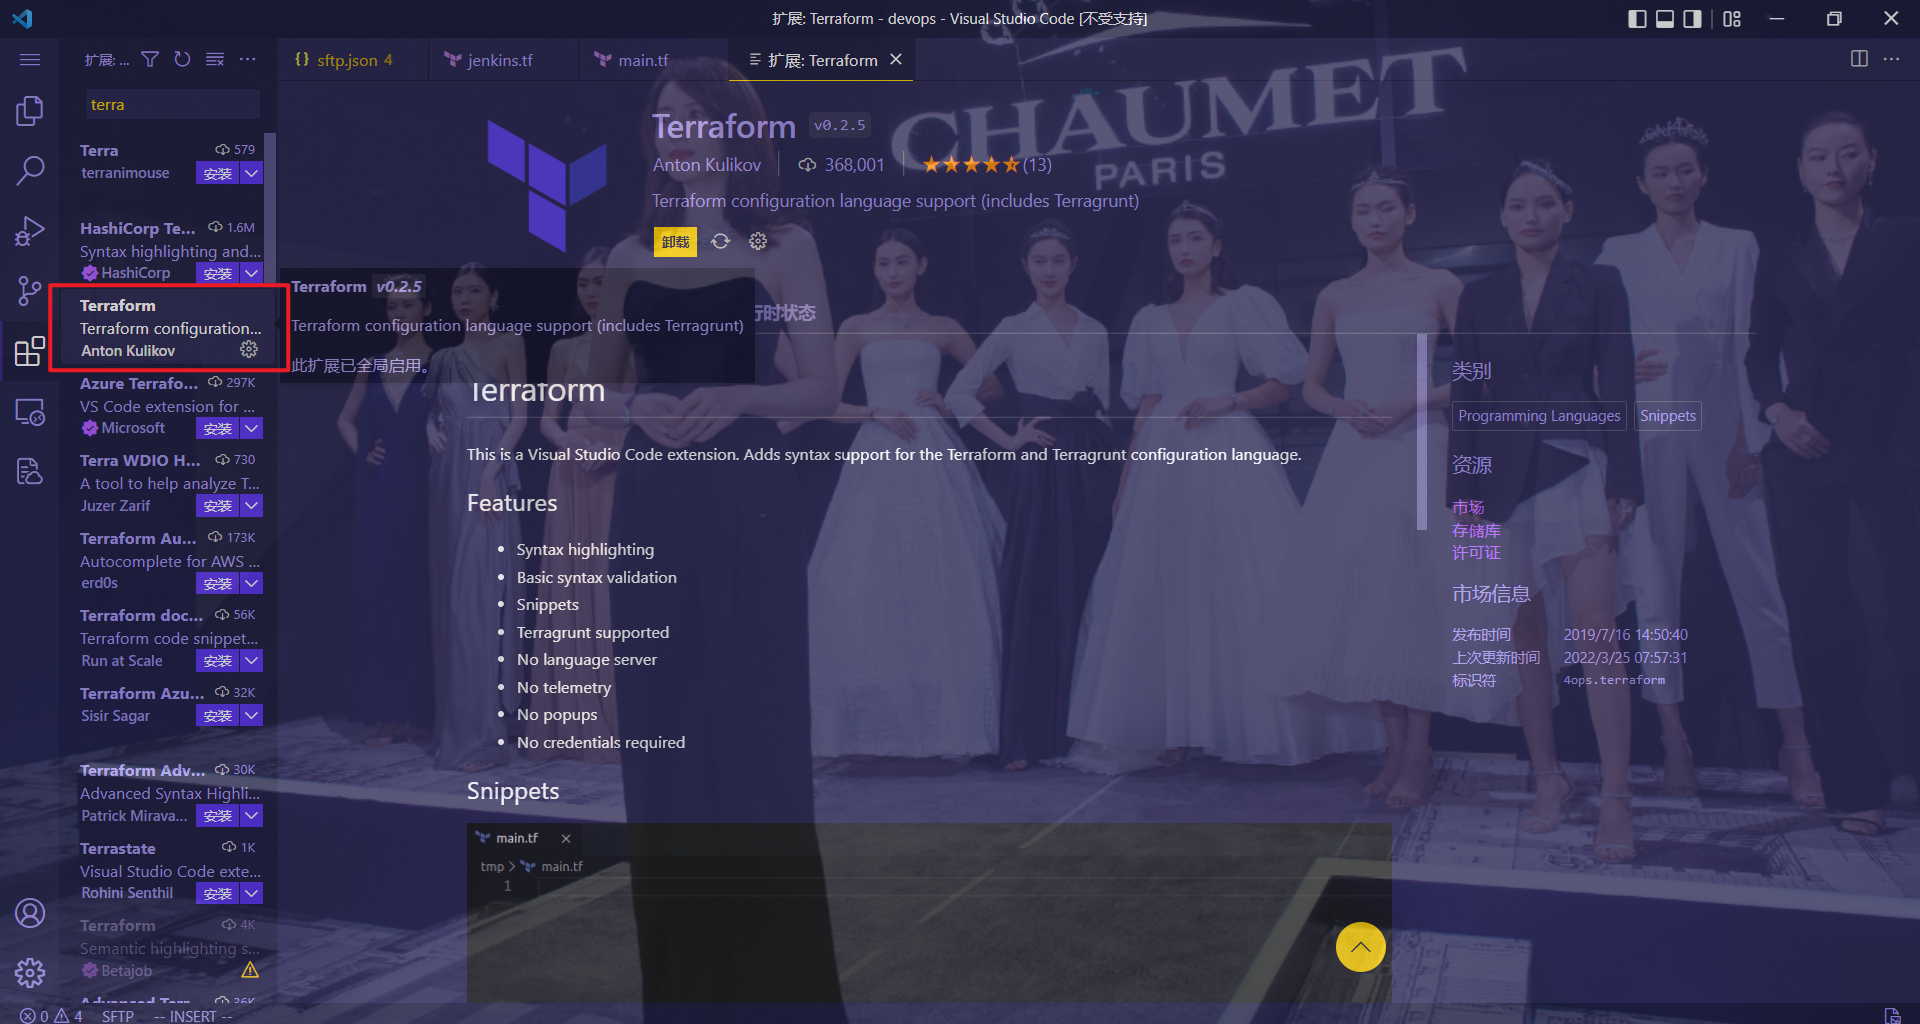This screenshot has height=1024, width=1920.
Task: Open the extension page gear settings
Action: click(x=758, y=241)
